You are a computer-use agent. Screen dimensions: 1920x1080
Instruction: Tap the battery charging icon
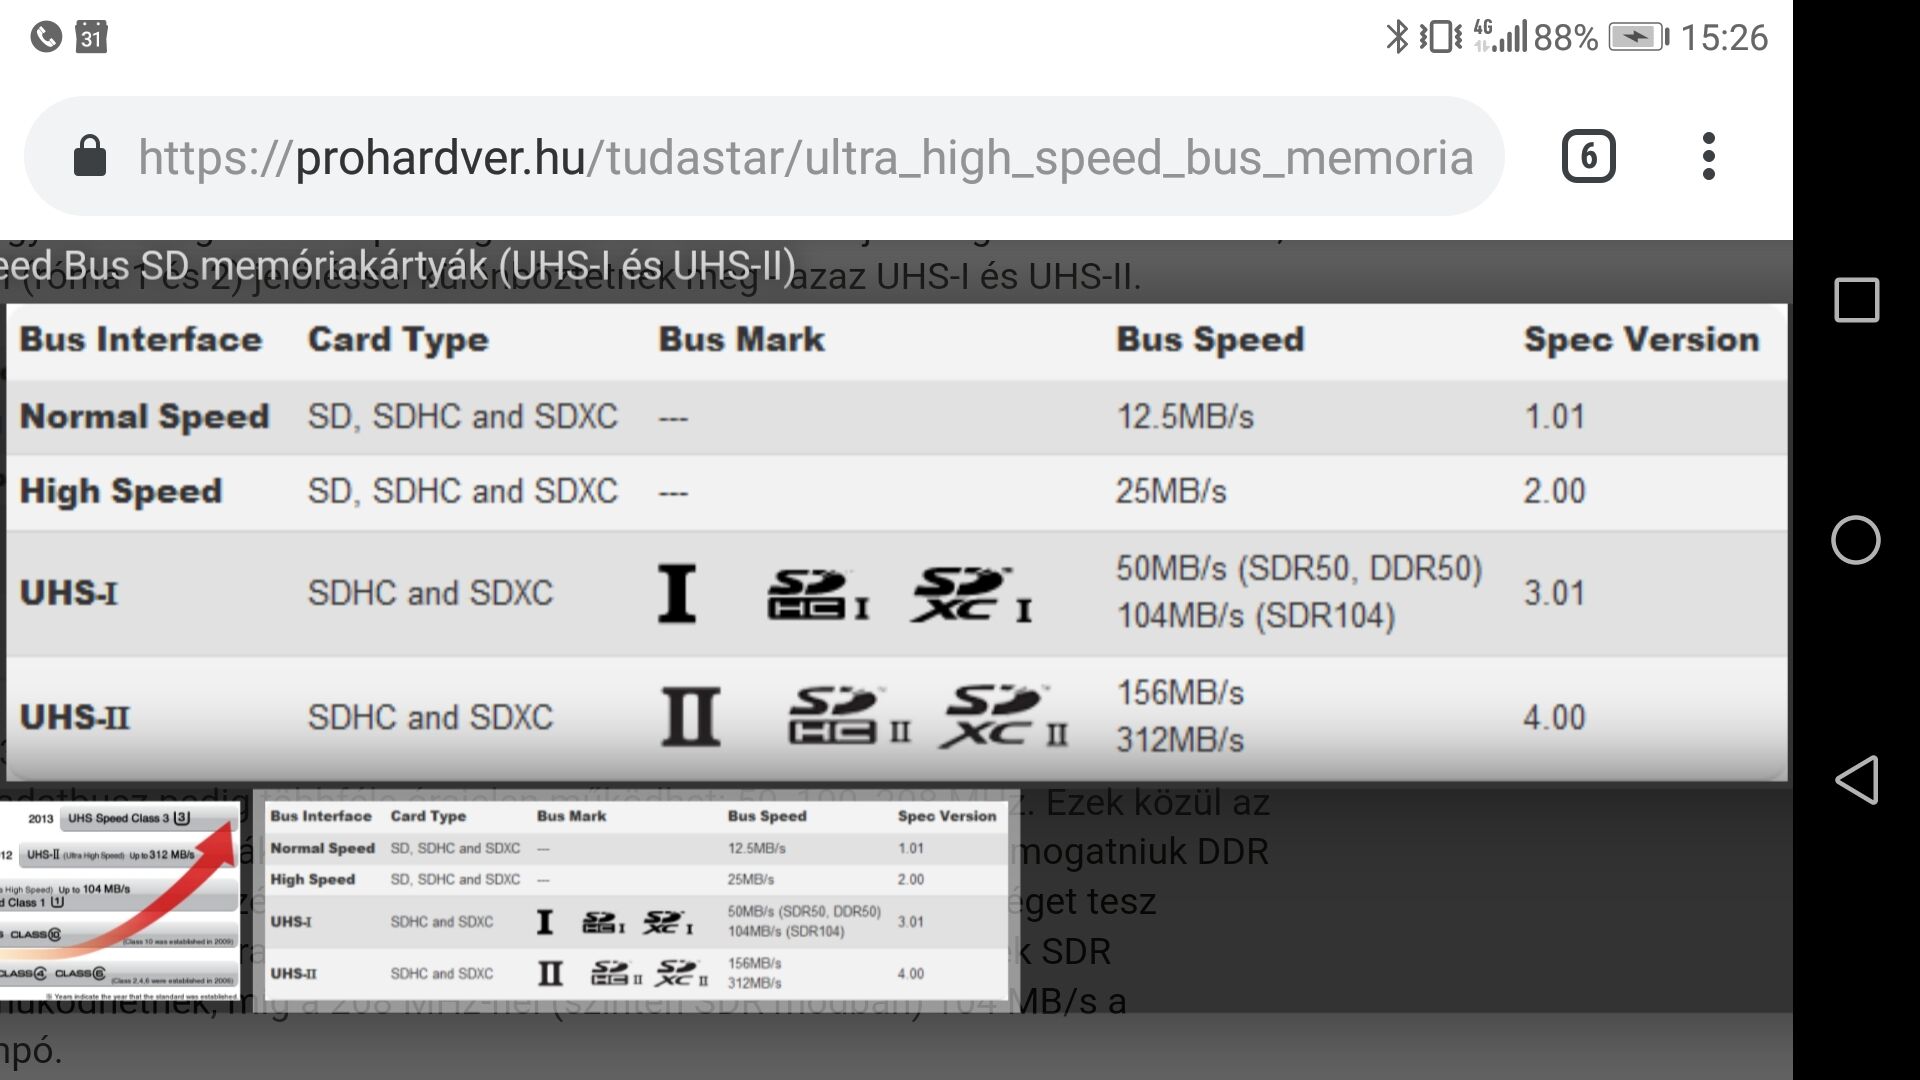point(1638,37)
